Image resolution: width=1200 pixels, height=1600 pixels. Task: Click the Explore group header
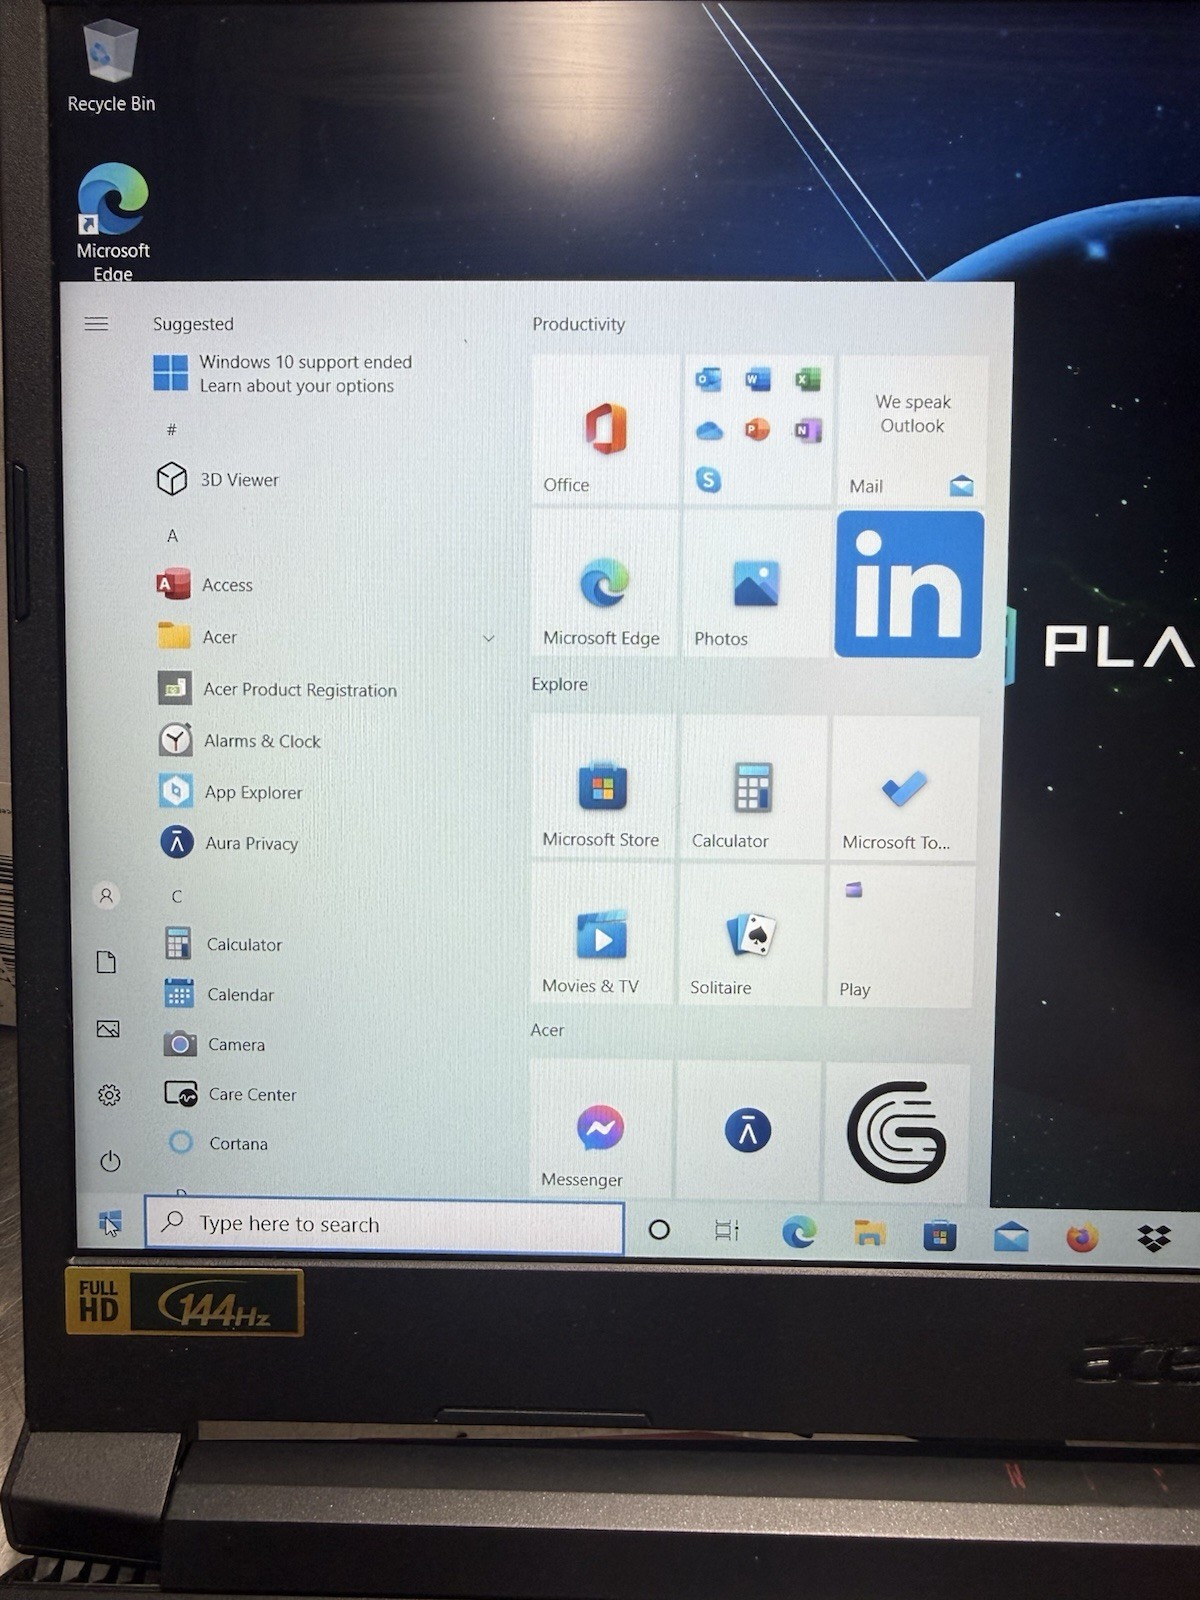[559, 684]
